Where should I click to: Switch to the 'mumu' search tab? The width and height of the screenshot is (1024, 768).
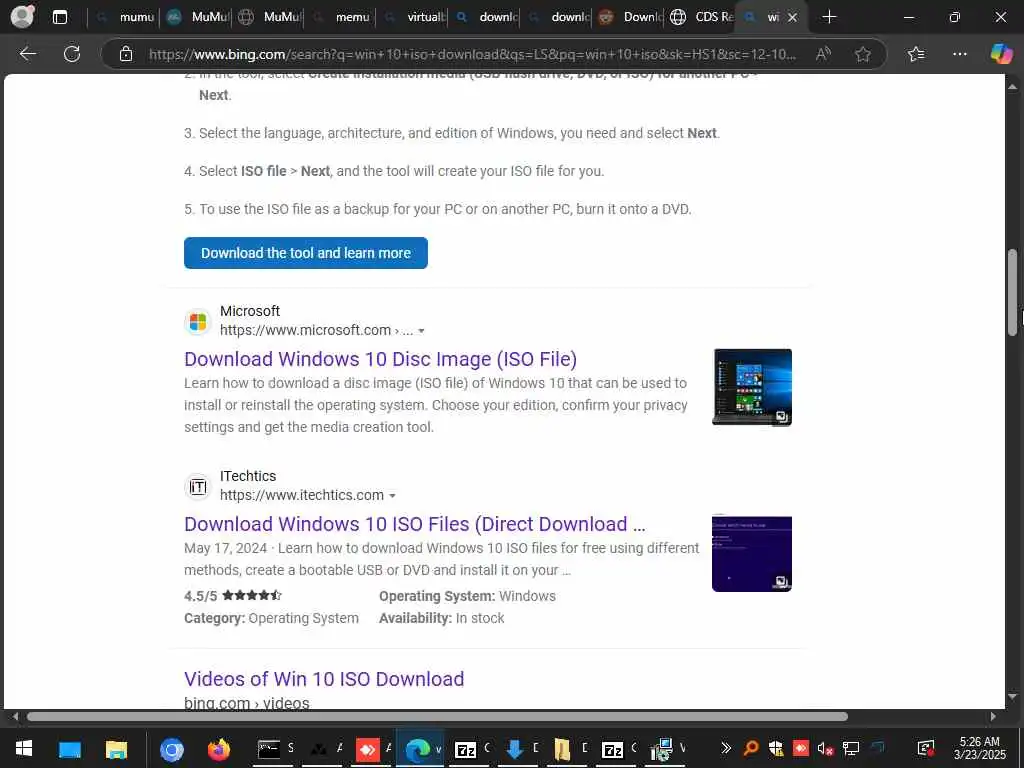pos(123,17)
